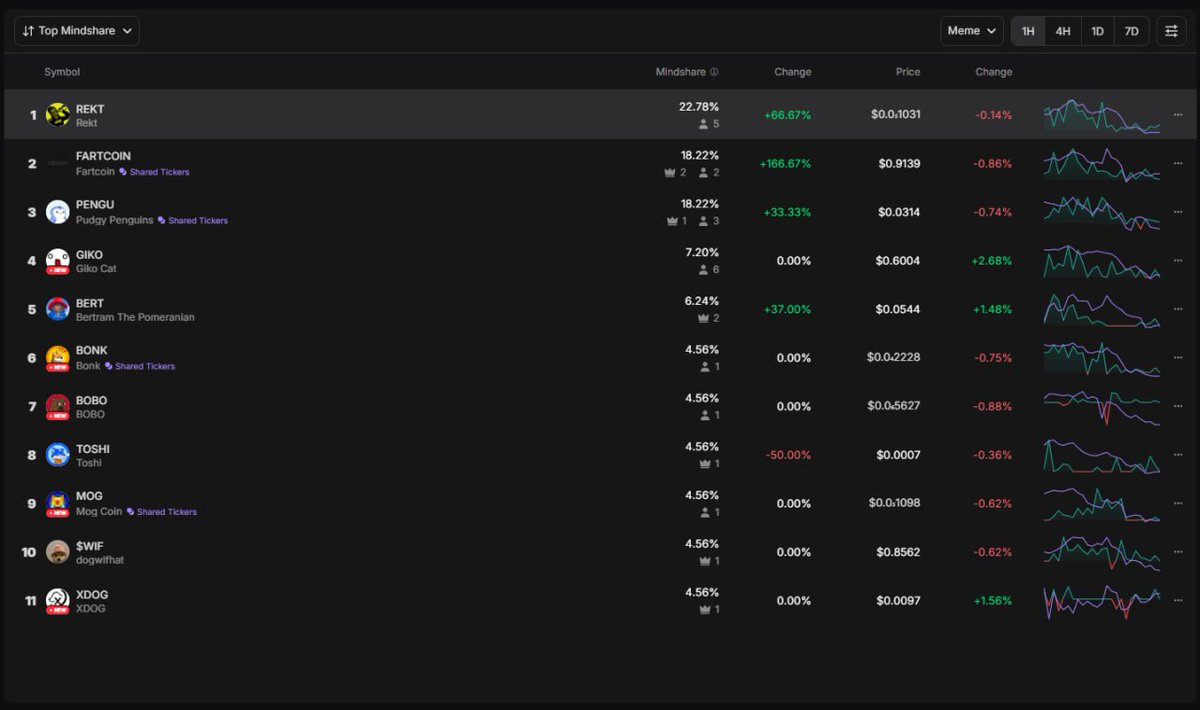Click FARTCOIN change value +166.67%
The height and width of the screenshot is (710, 1200).
785,163
